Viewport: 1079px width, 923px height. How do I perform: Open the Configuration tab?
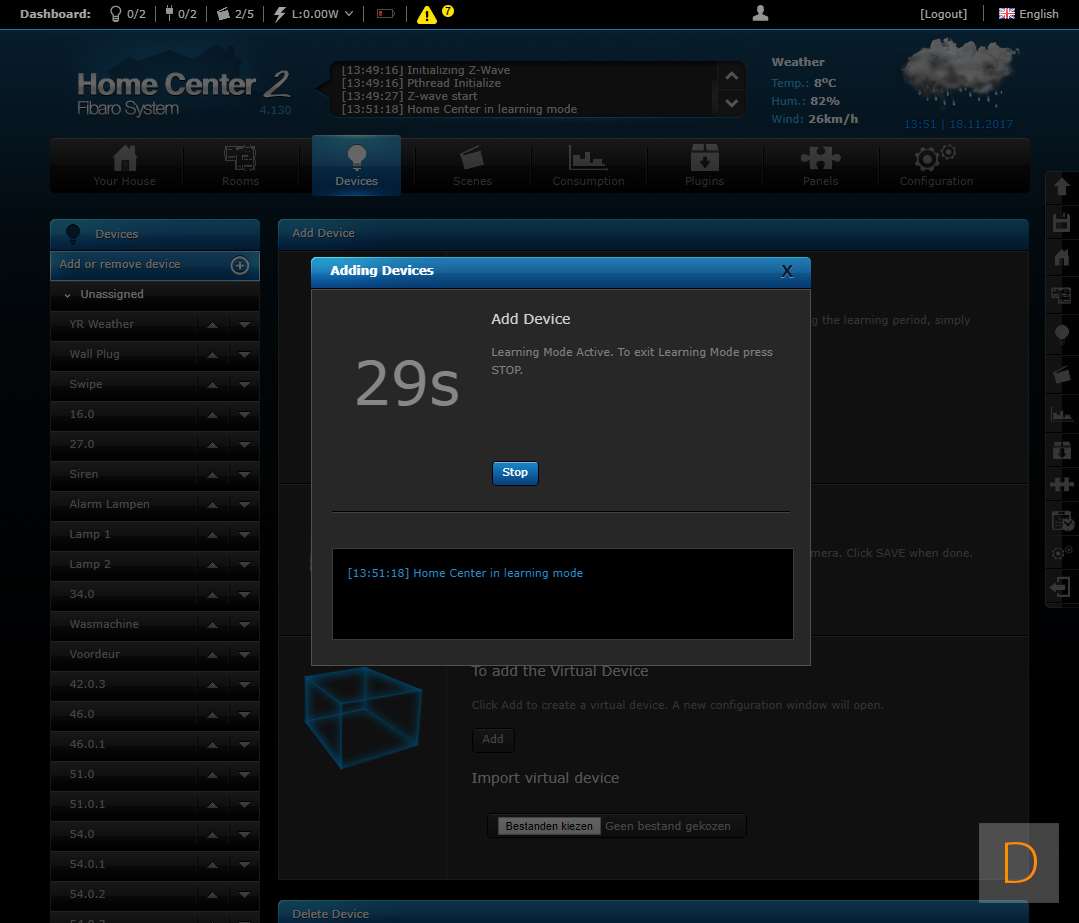coord(936,166)
